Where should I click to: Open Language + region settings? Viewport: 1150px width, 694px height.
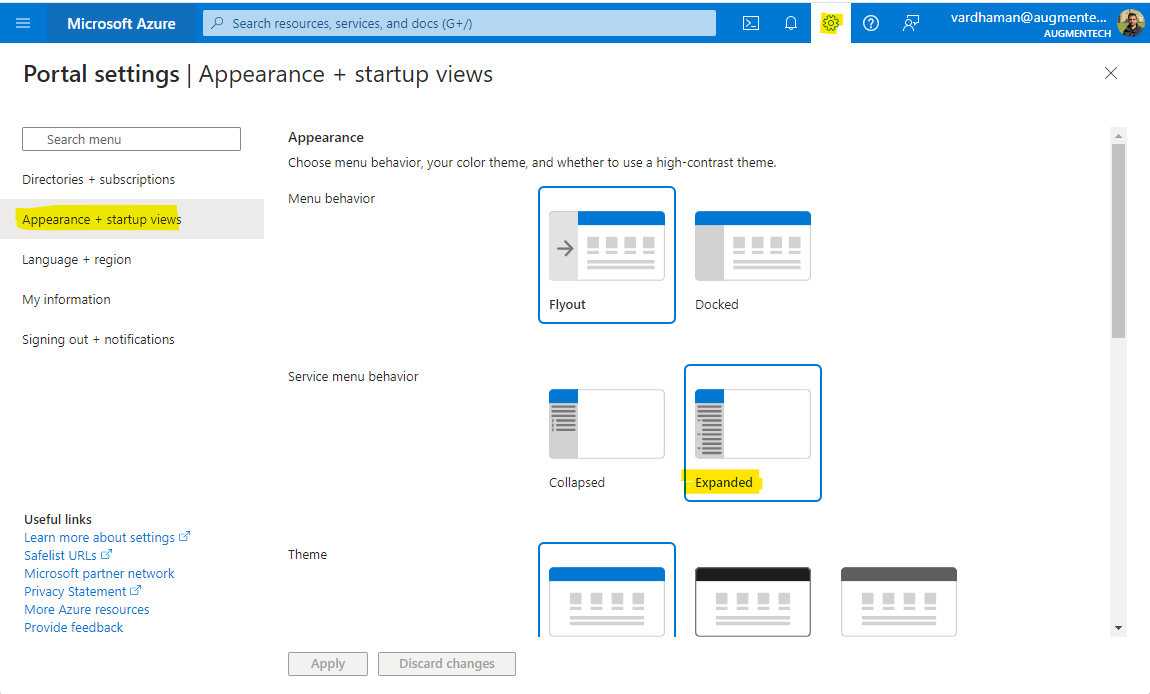pos(76,259)
